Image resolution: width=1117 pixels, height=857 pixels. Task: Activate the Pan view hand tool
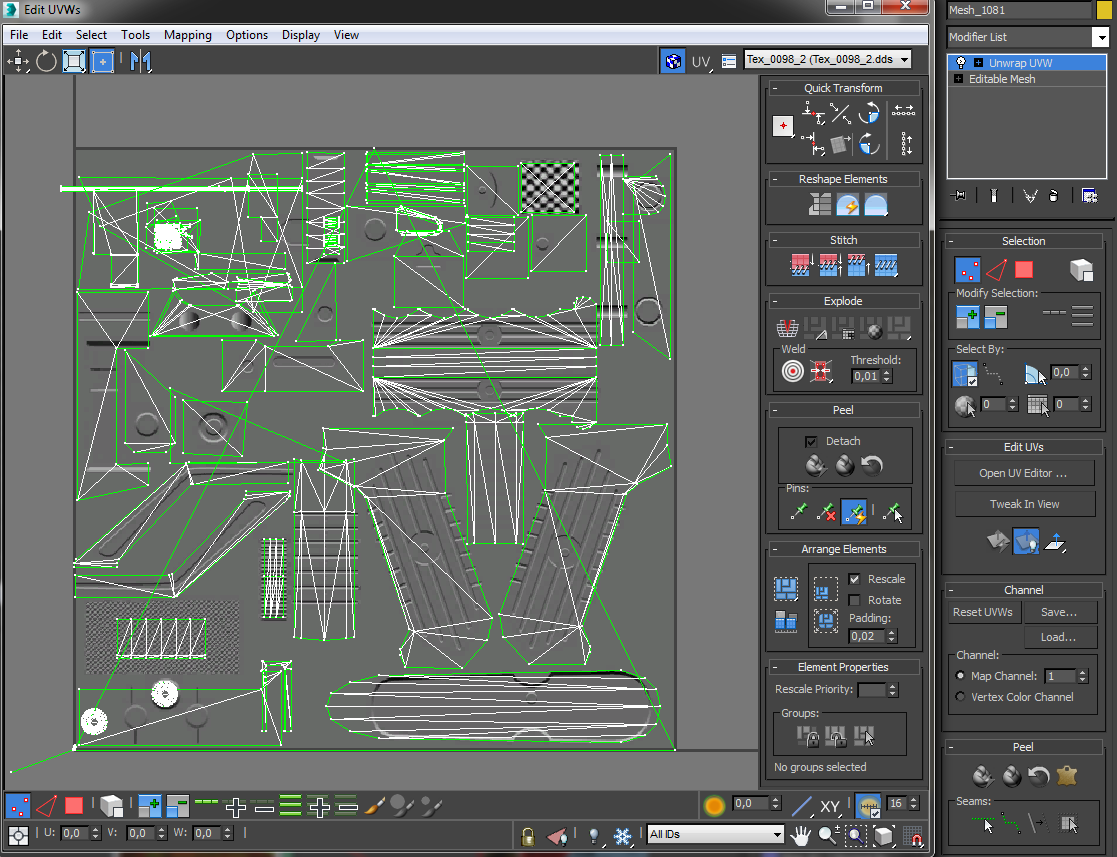(801, 834)
